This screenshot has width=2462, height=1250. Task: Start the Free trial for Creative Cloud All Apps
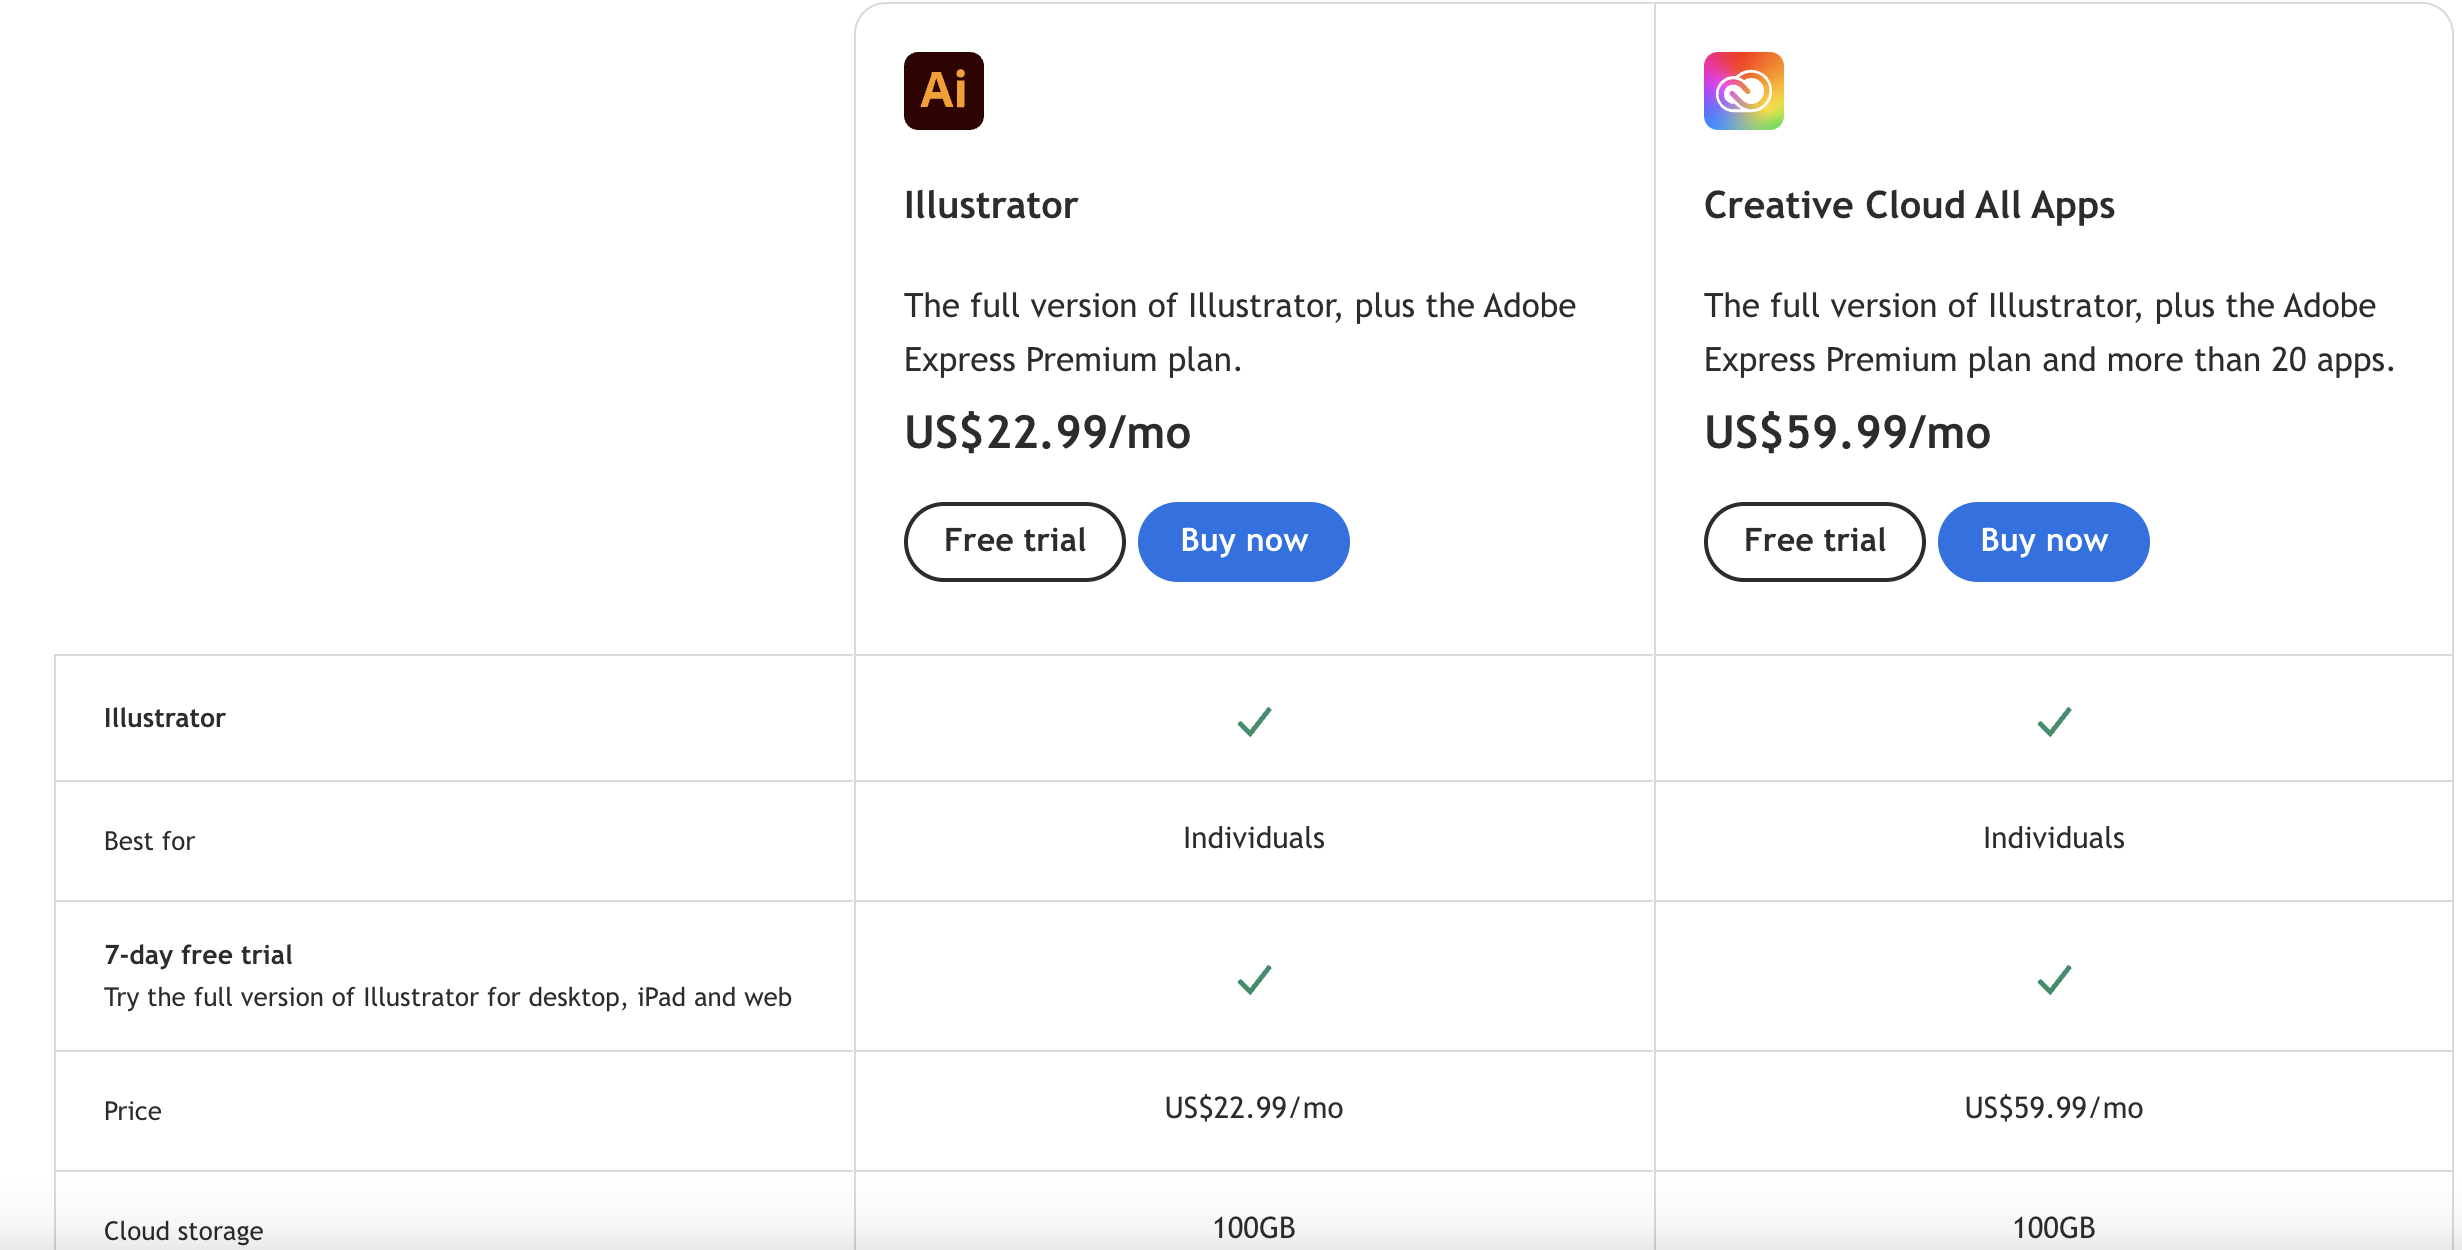[x=1814, y=541]
